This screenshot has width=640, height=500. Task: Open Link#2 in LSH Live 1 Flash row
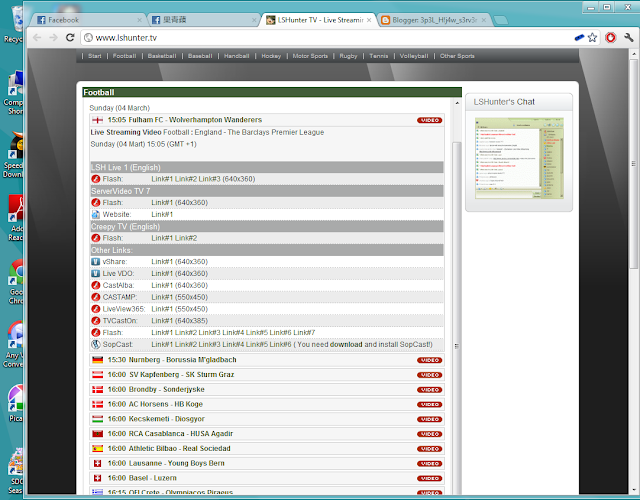point(185,179)
